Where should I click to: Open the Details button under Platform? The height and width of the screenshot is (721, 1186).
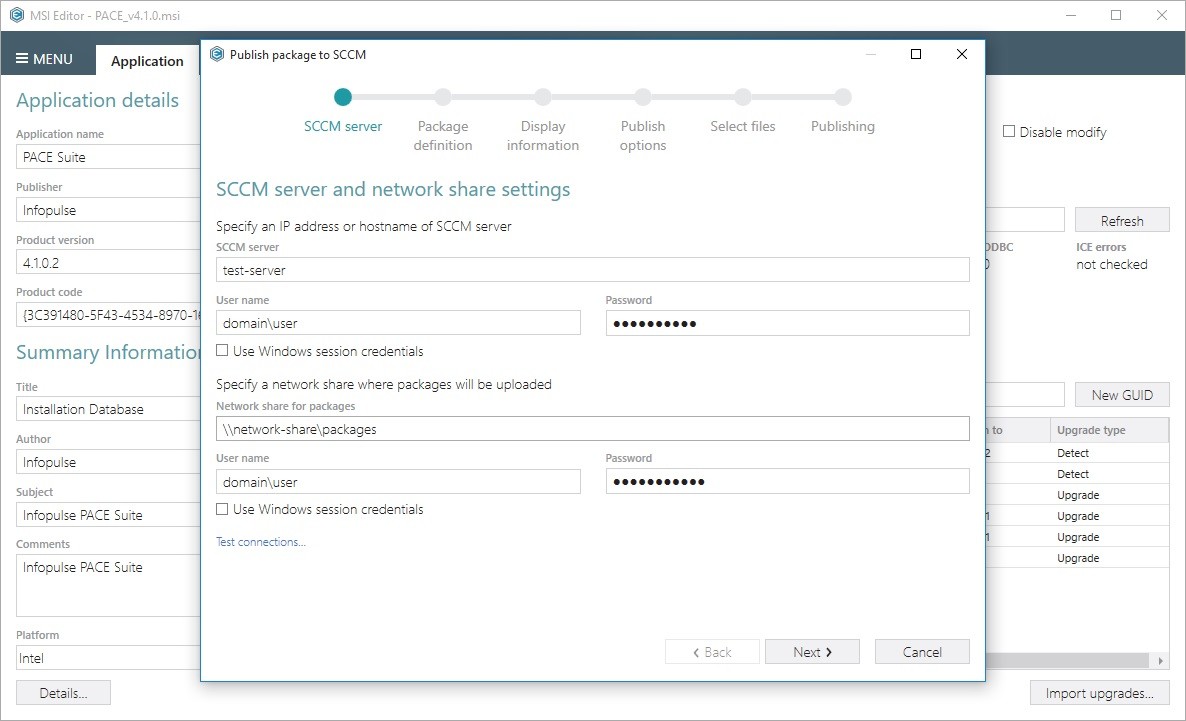[64, 693]
